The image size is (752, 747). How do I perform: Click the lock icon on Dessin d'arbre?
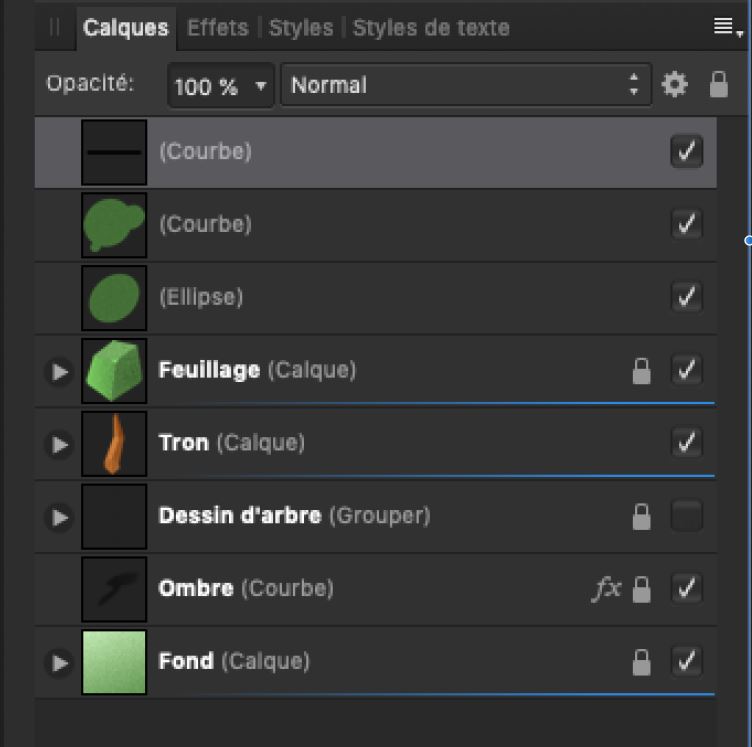click(642, 516)
